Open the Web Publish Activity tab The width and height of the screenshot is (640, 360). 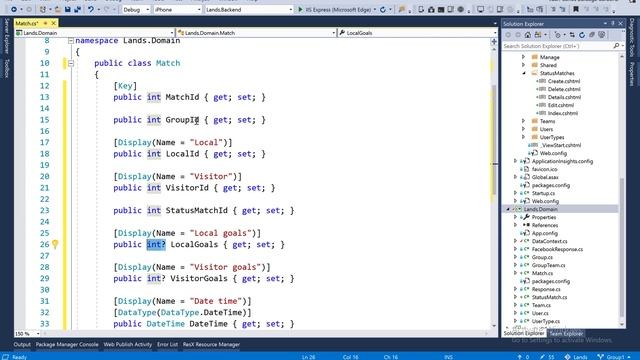pos(128,344)
